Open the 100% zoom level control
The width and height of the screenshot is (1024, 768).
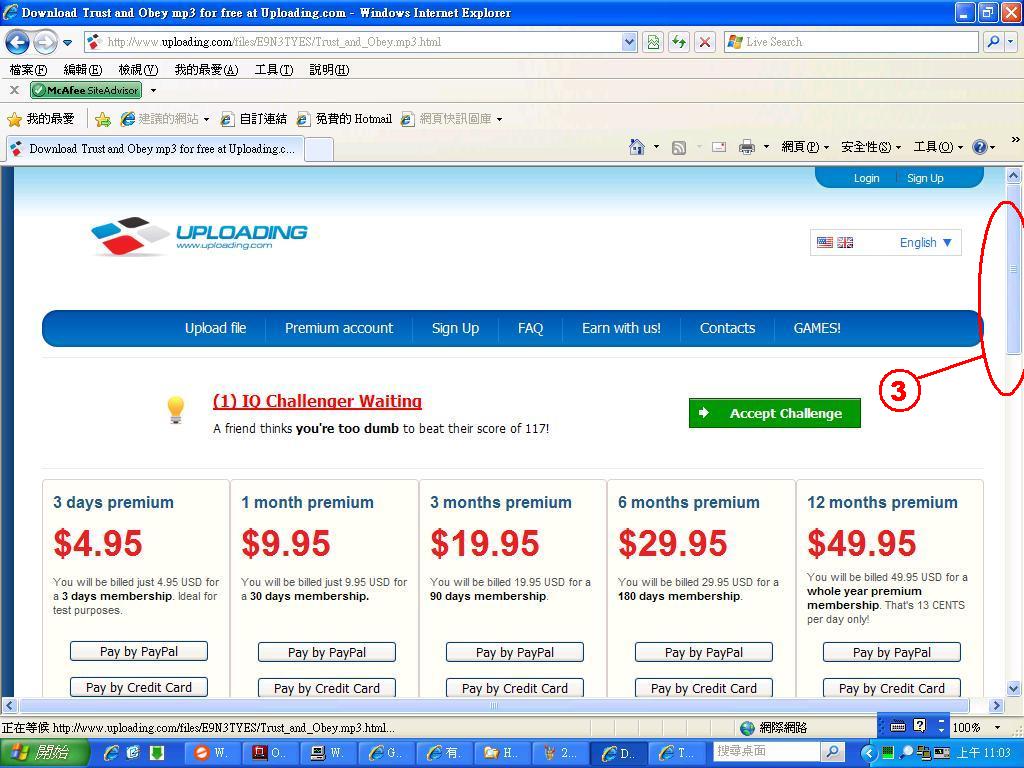[977, 728]
